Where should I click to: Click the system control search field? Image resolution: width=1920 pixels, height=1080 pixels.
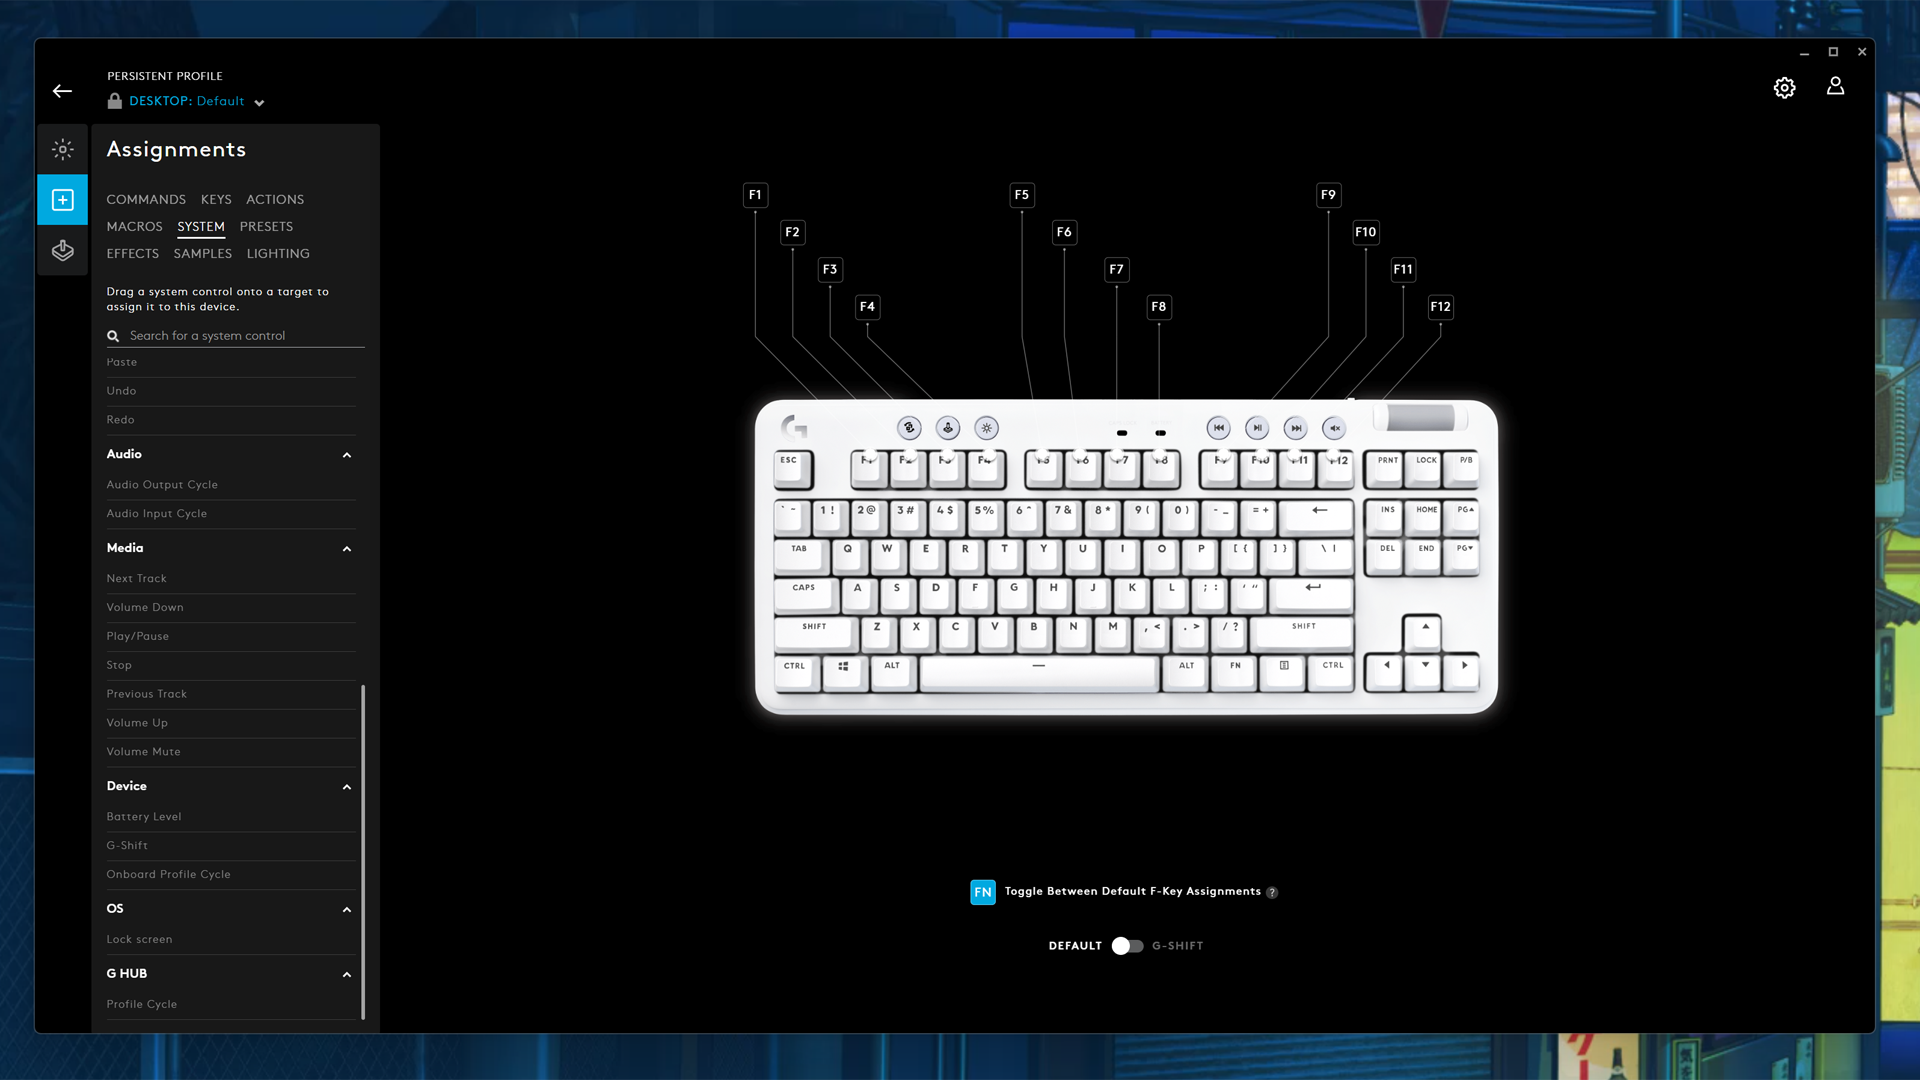241,335
